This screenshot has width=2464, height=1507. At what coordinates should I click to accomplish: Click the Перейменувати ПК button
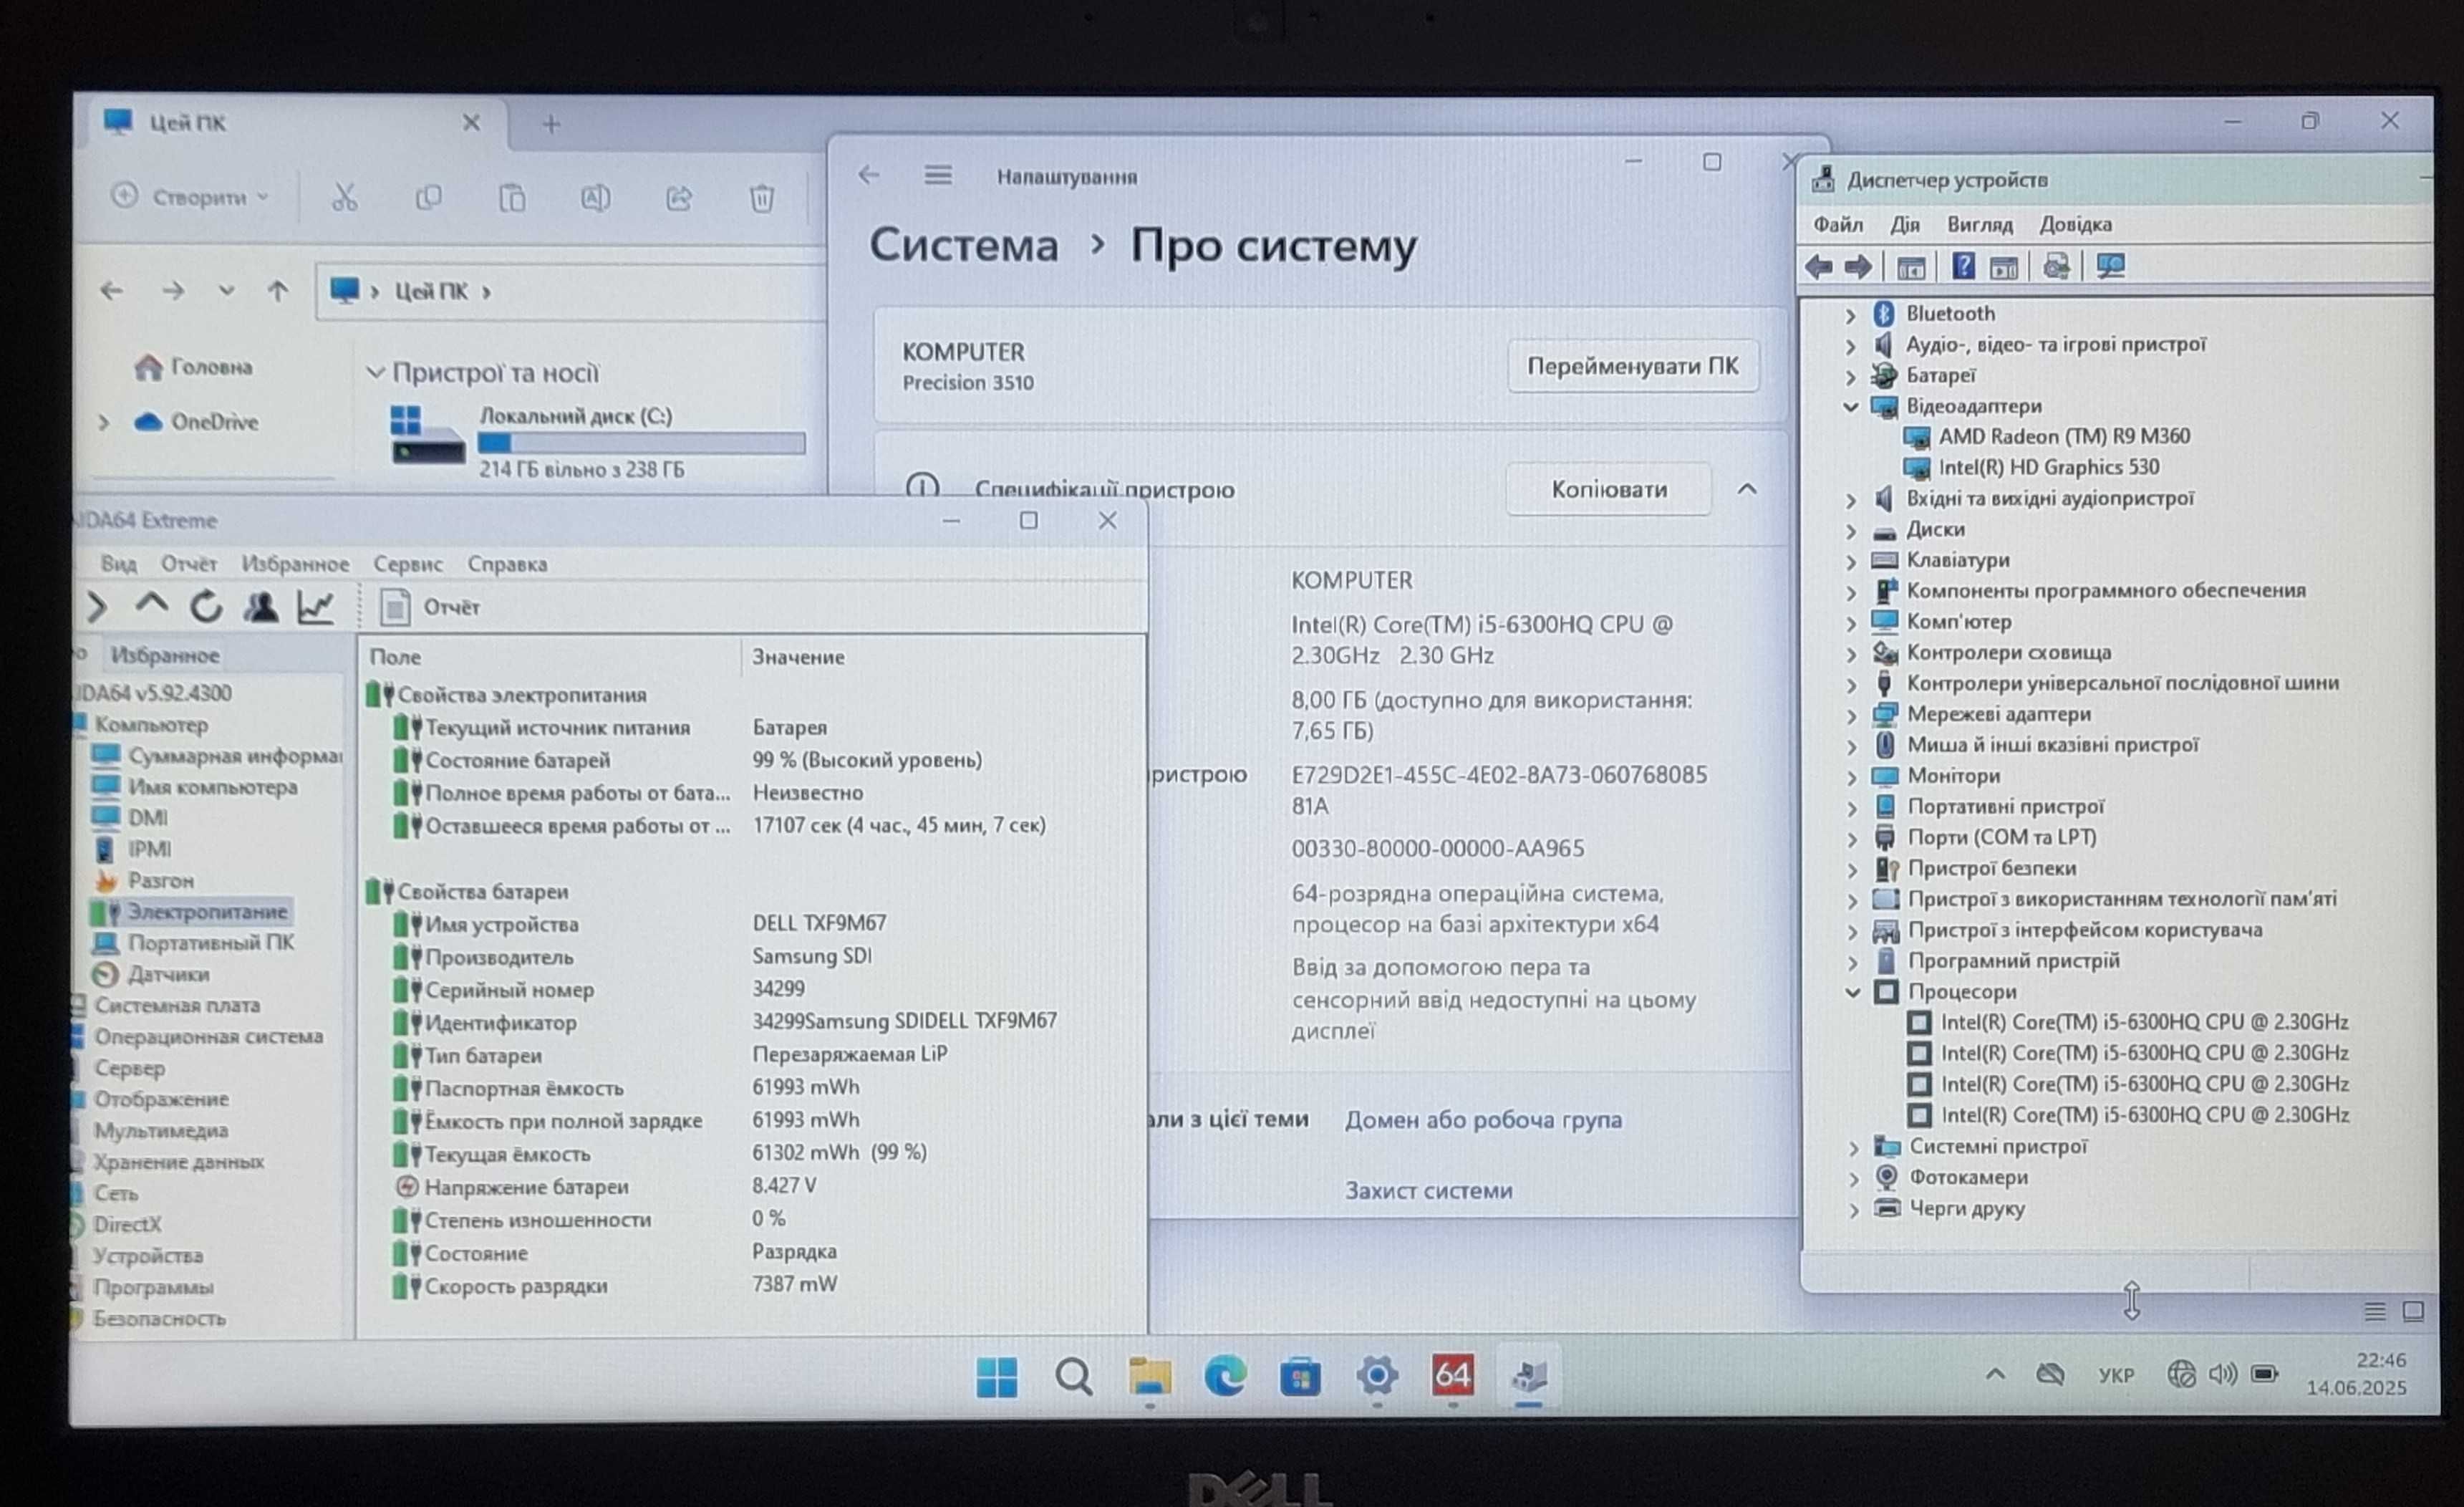click(x=1632, y=366)
